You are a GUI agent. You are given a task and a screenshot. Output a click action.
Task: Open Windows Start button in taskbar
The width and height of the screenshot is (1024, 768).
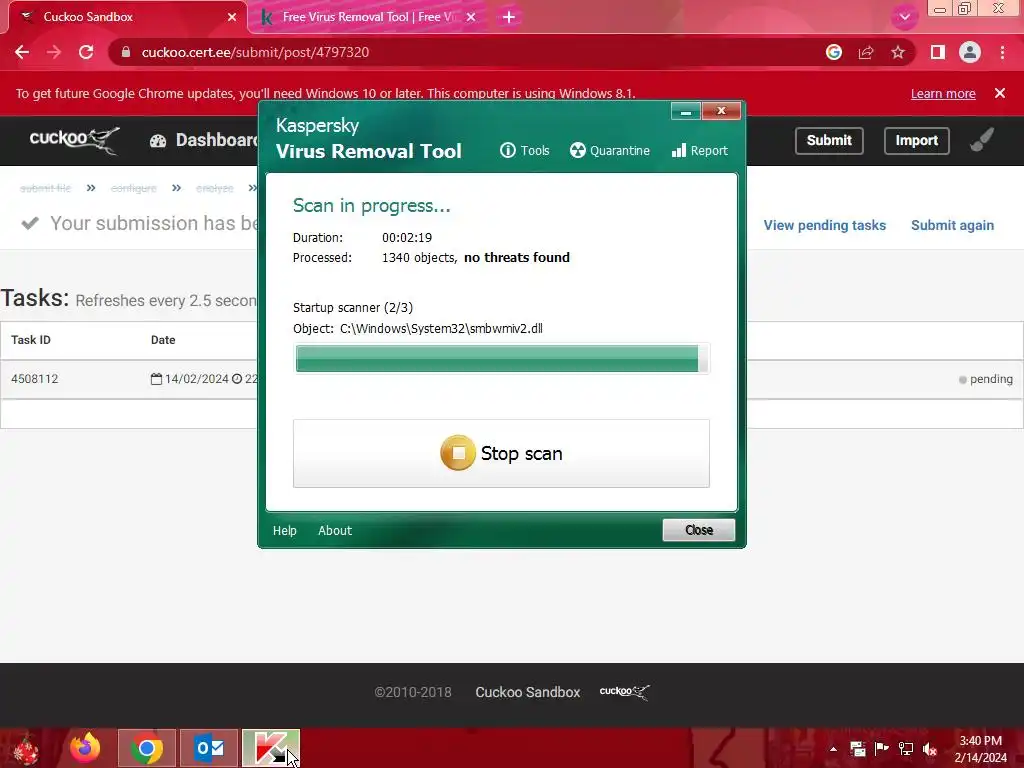click(x=26, y=749)
